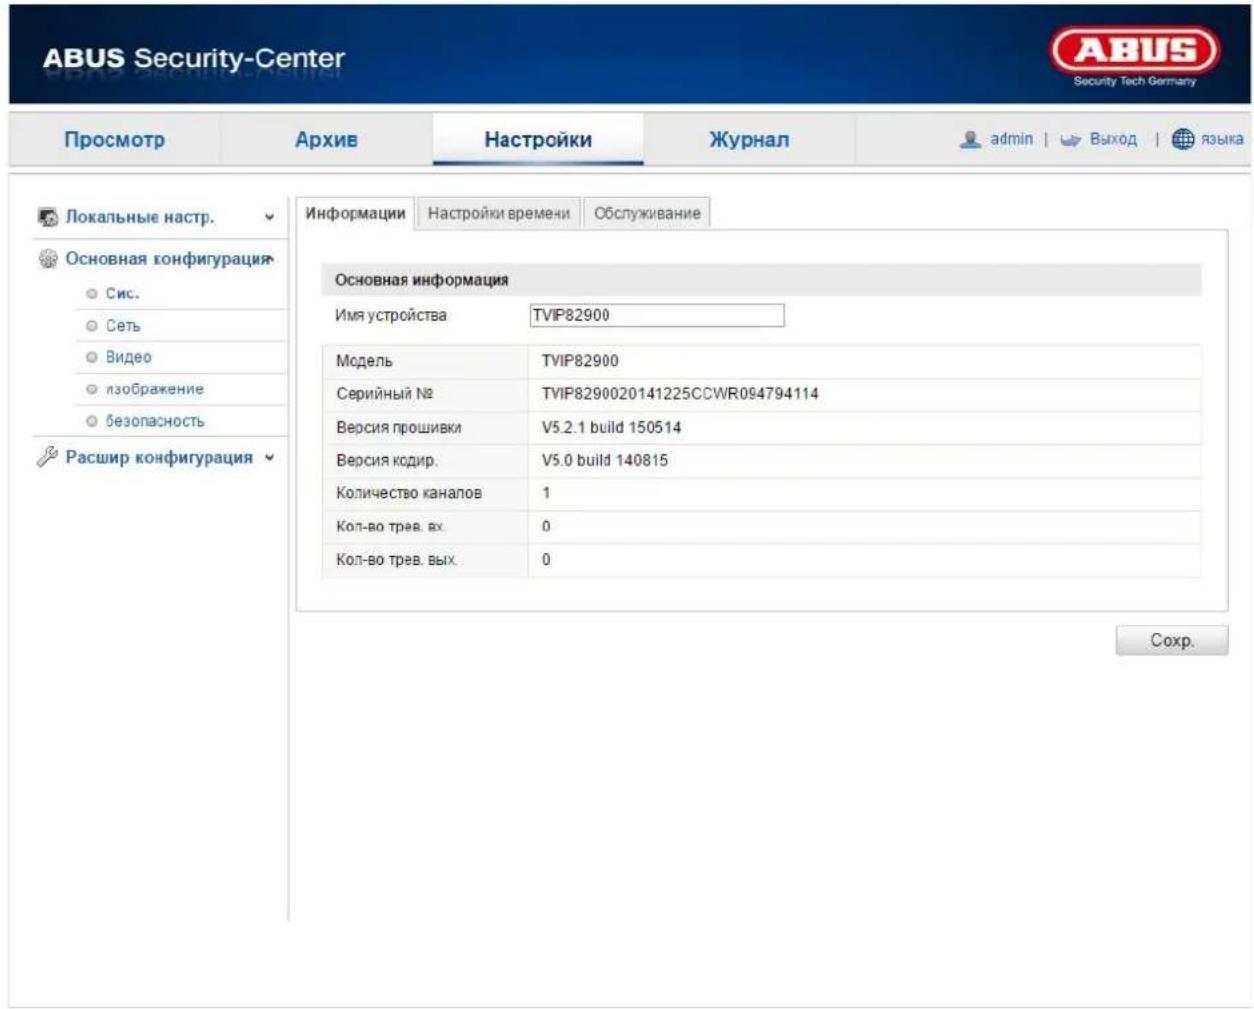Open Расшир конфигурация section
The height and width of the screenshot is (1009, 1254).
pyautogui.click(x=159, y=457)
